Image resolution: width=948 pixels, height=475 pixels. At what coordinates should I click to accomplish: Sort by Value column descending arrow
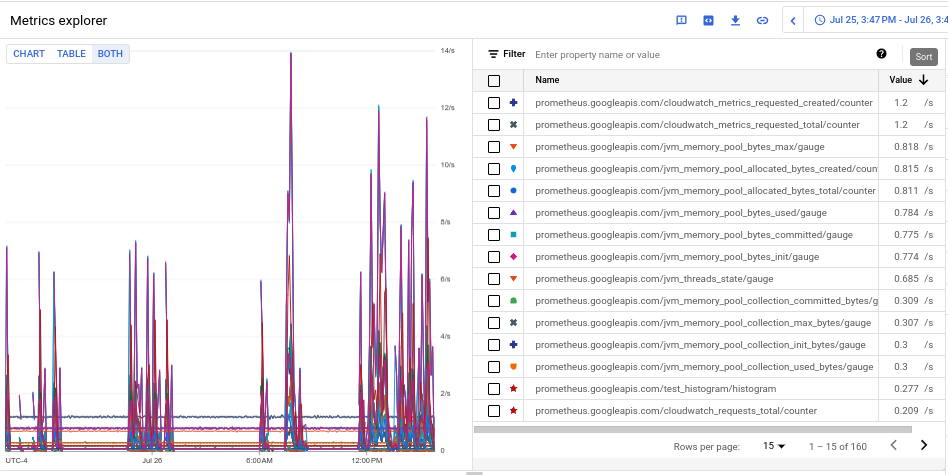pyautogui.click(x=923, y=80)
